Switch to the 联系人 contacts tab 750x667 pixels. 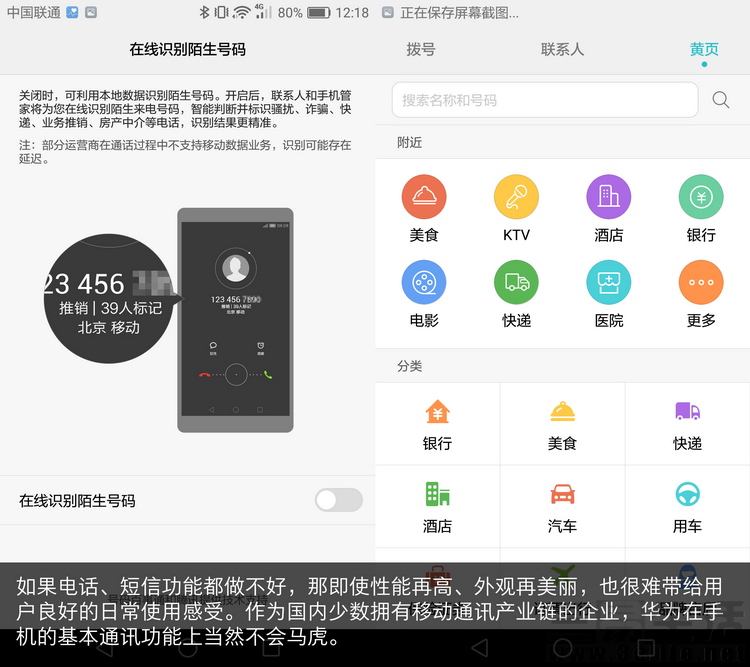[x=562, y=49]
